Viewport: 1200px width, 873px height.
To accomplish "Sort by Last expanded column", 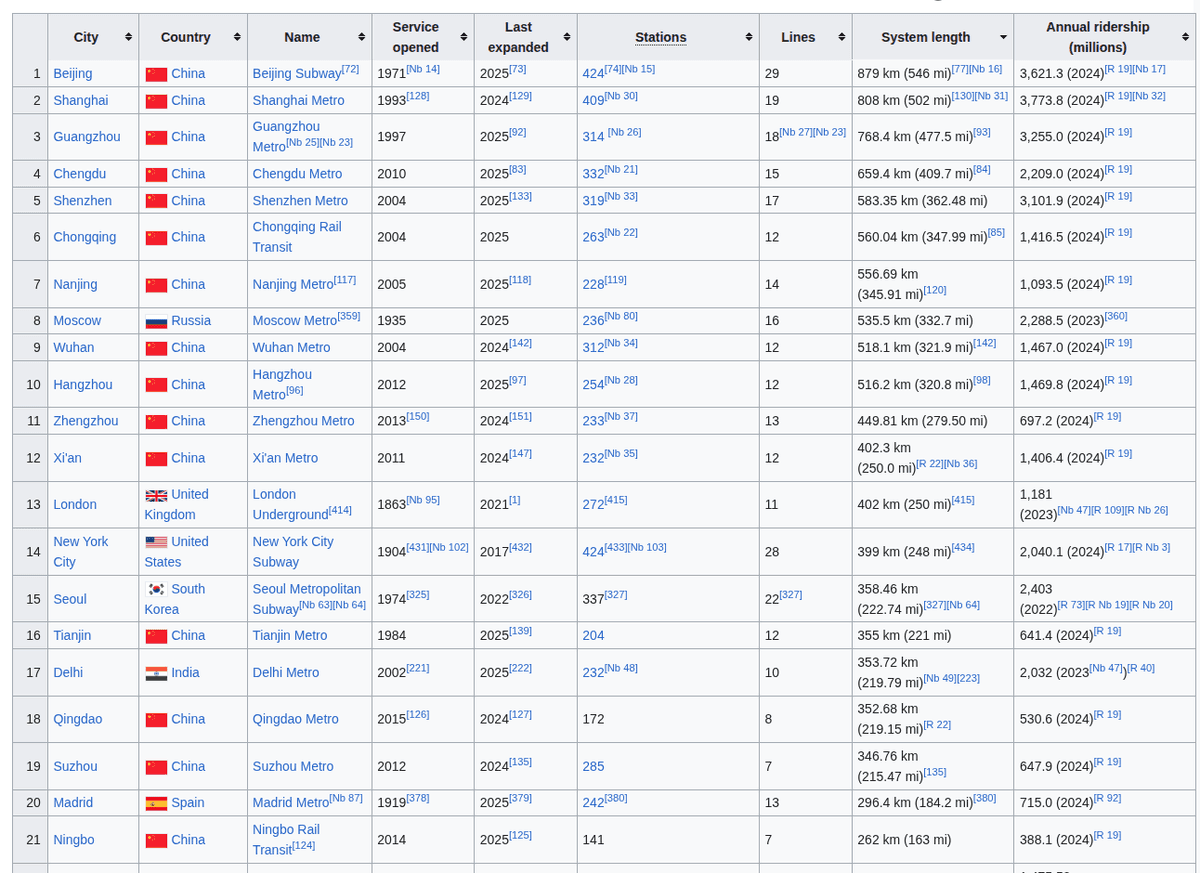I will [567, 37].
